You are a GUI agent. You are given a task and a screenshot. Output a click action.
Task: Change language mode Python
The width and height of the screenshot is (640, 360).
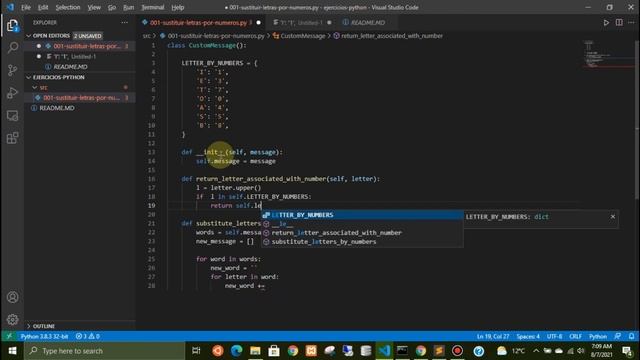[x=598, y=336]
